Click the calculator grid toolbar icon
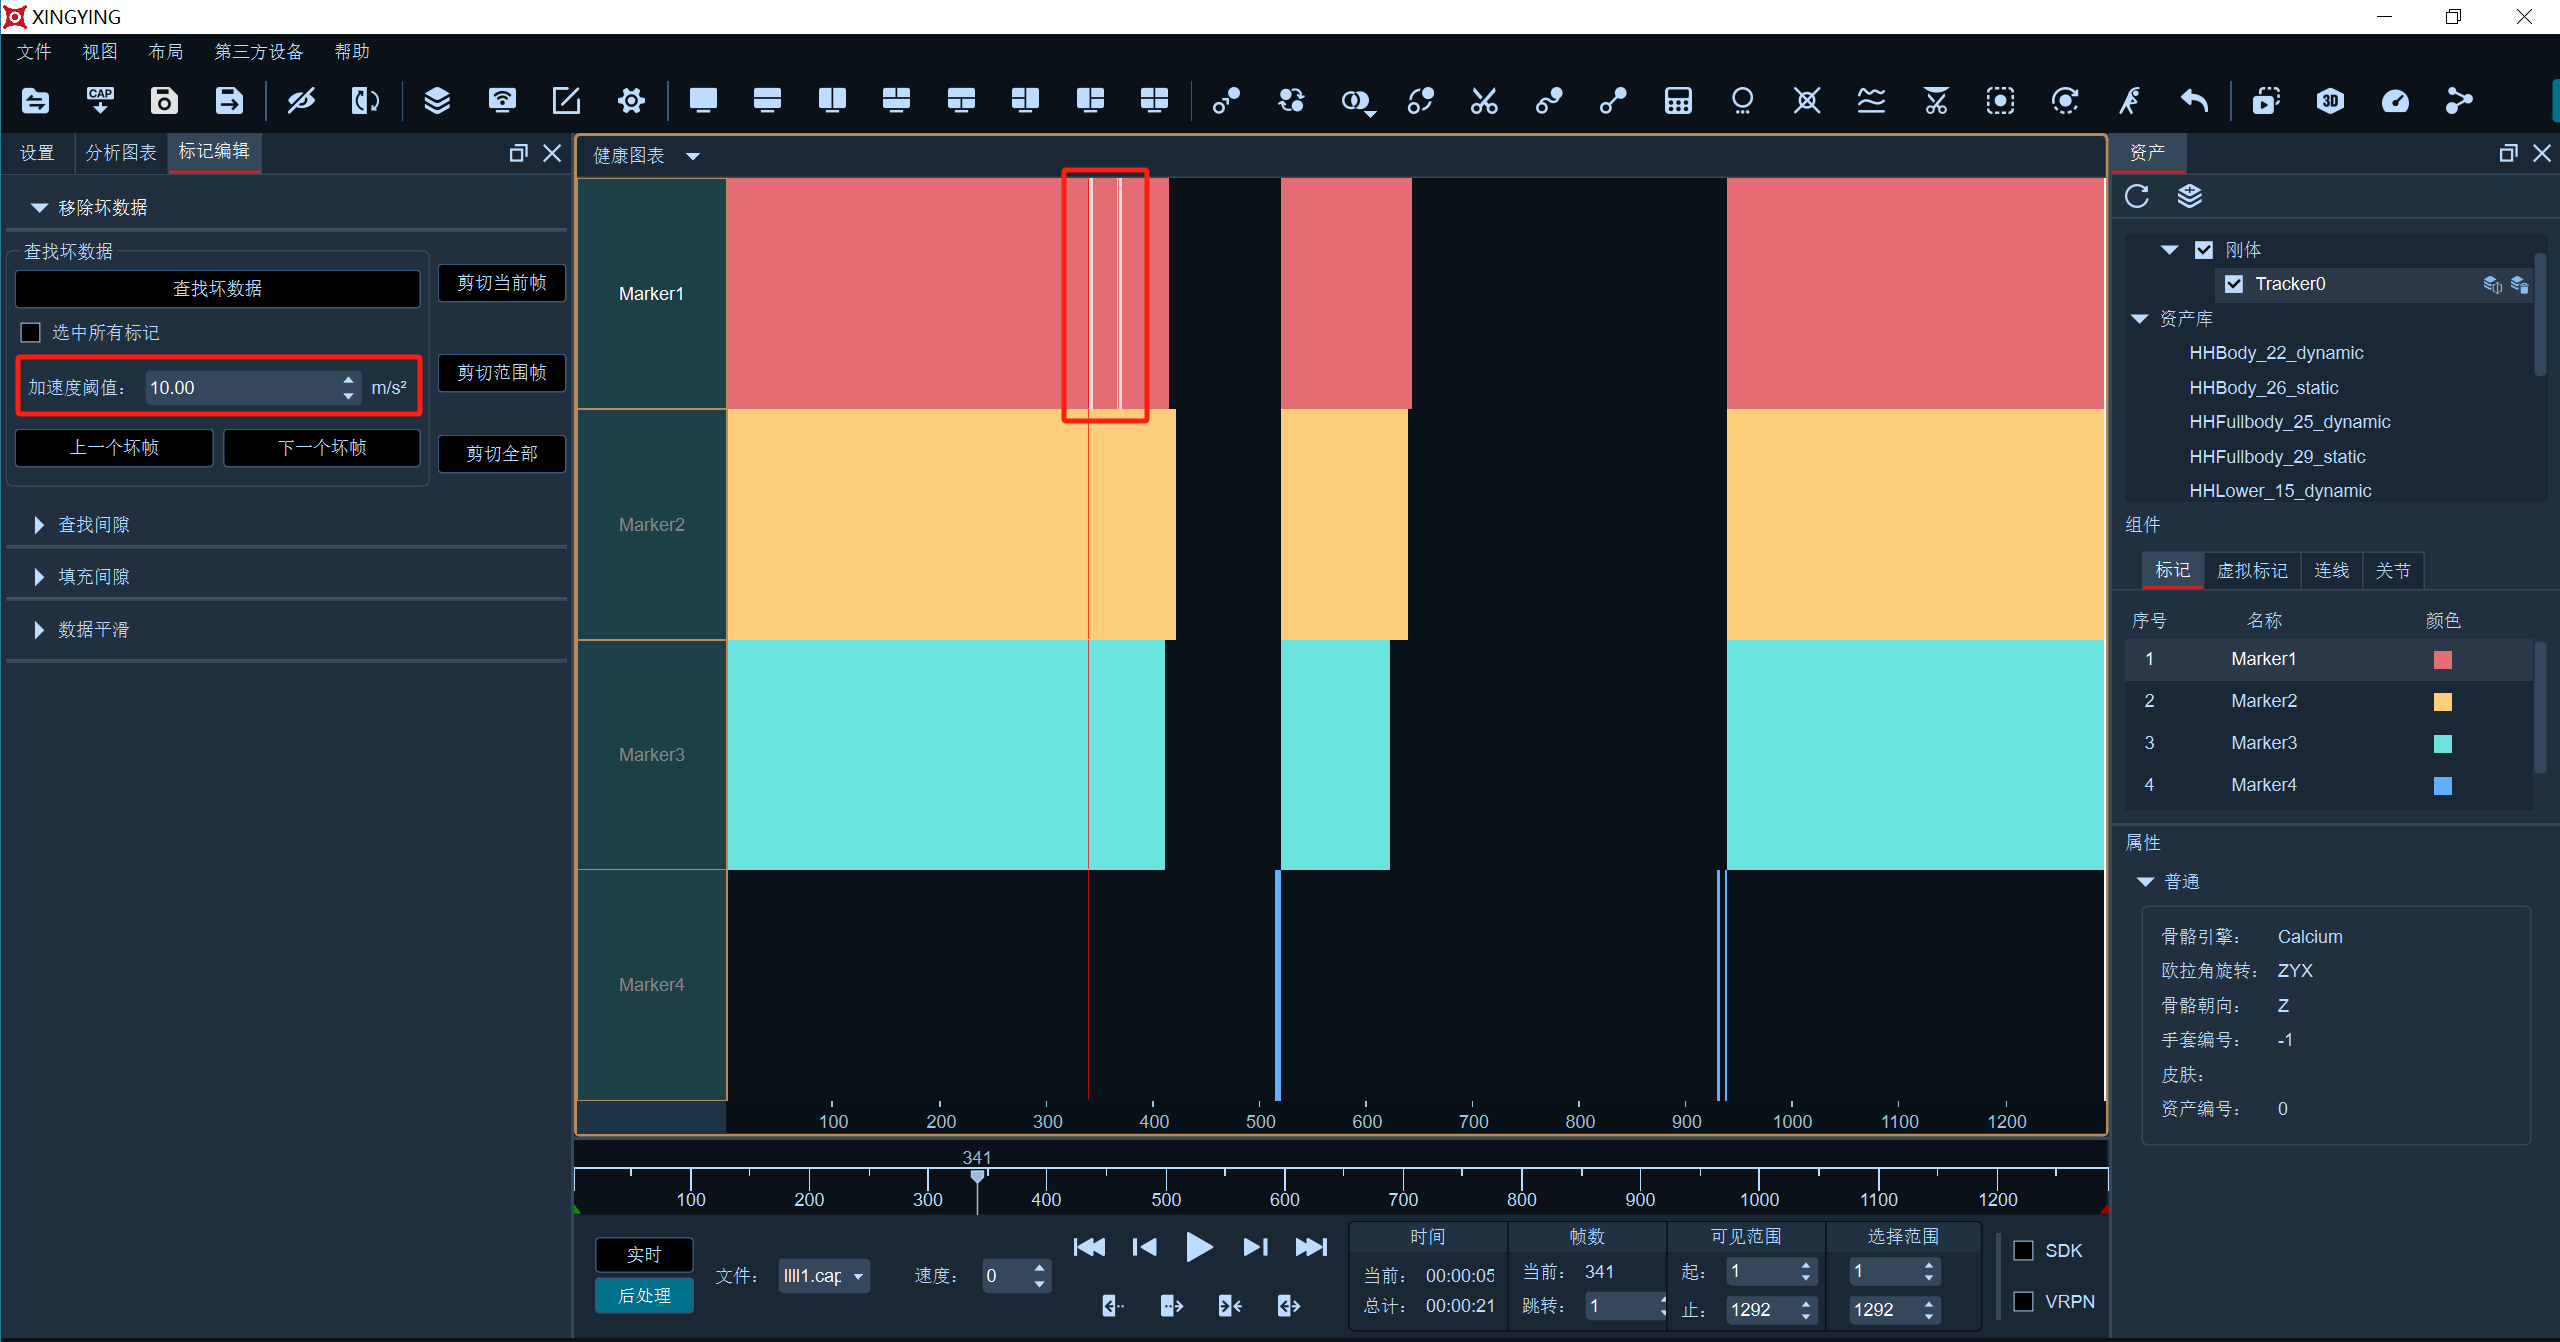 click(1678, 101)
